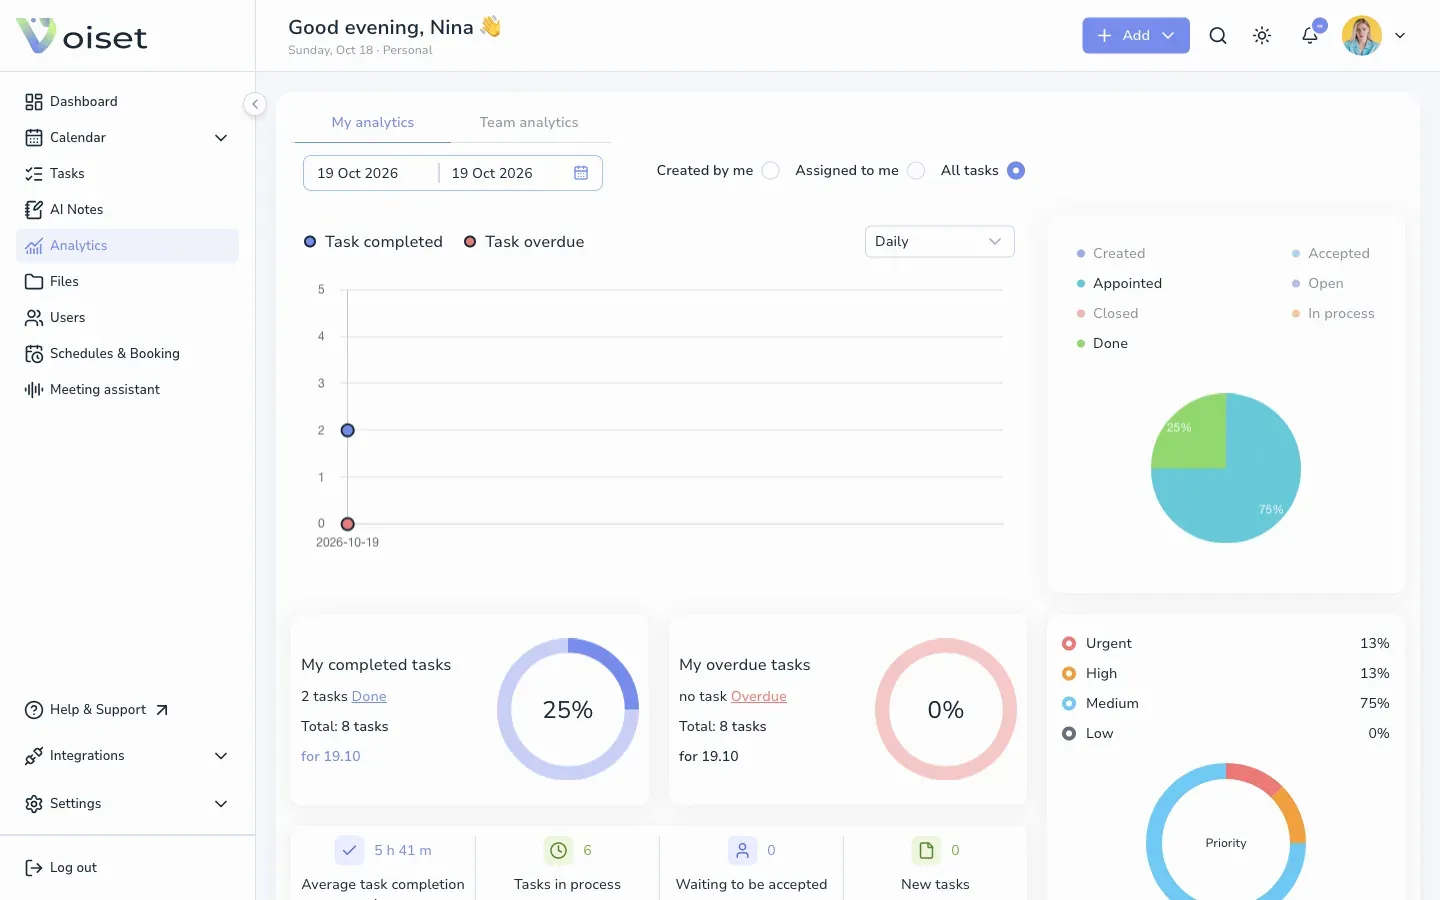
Task: Toggle Task completed series in chart legend
Action: pos(373,242)
